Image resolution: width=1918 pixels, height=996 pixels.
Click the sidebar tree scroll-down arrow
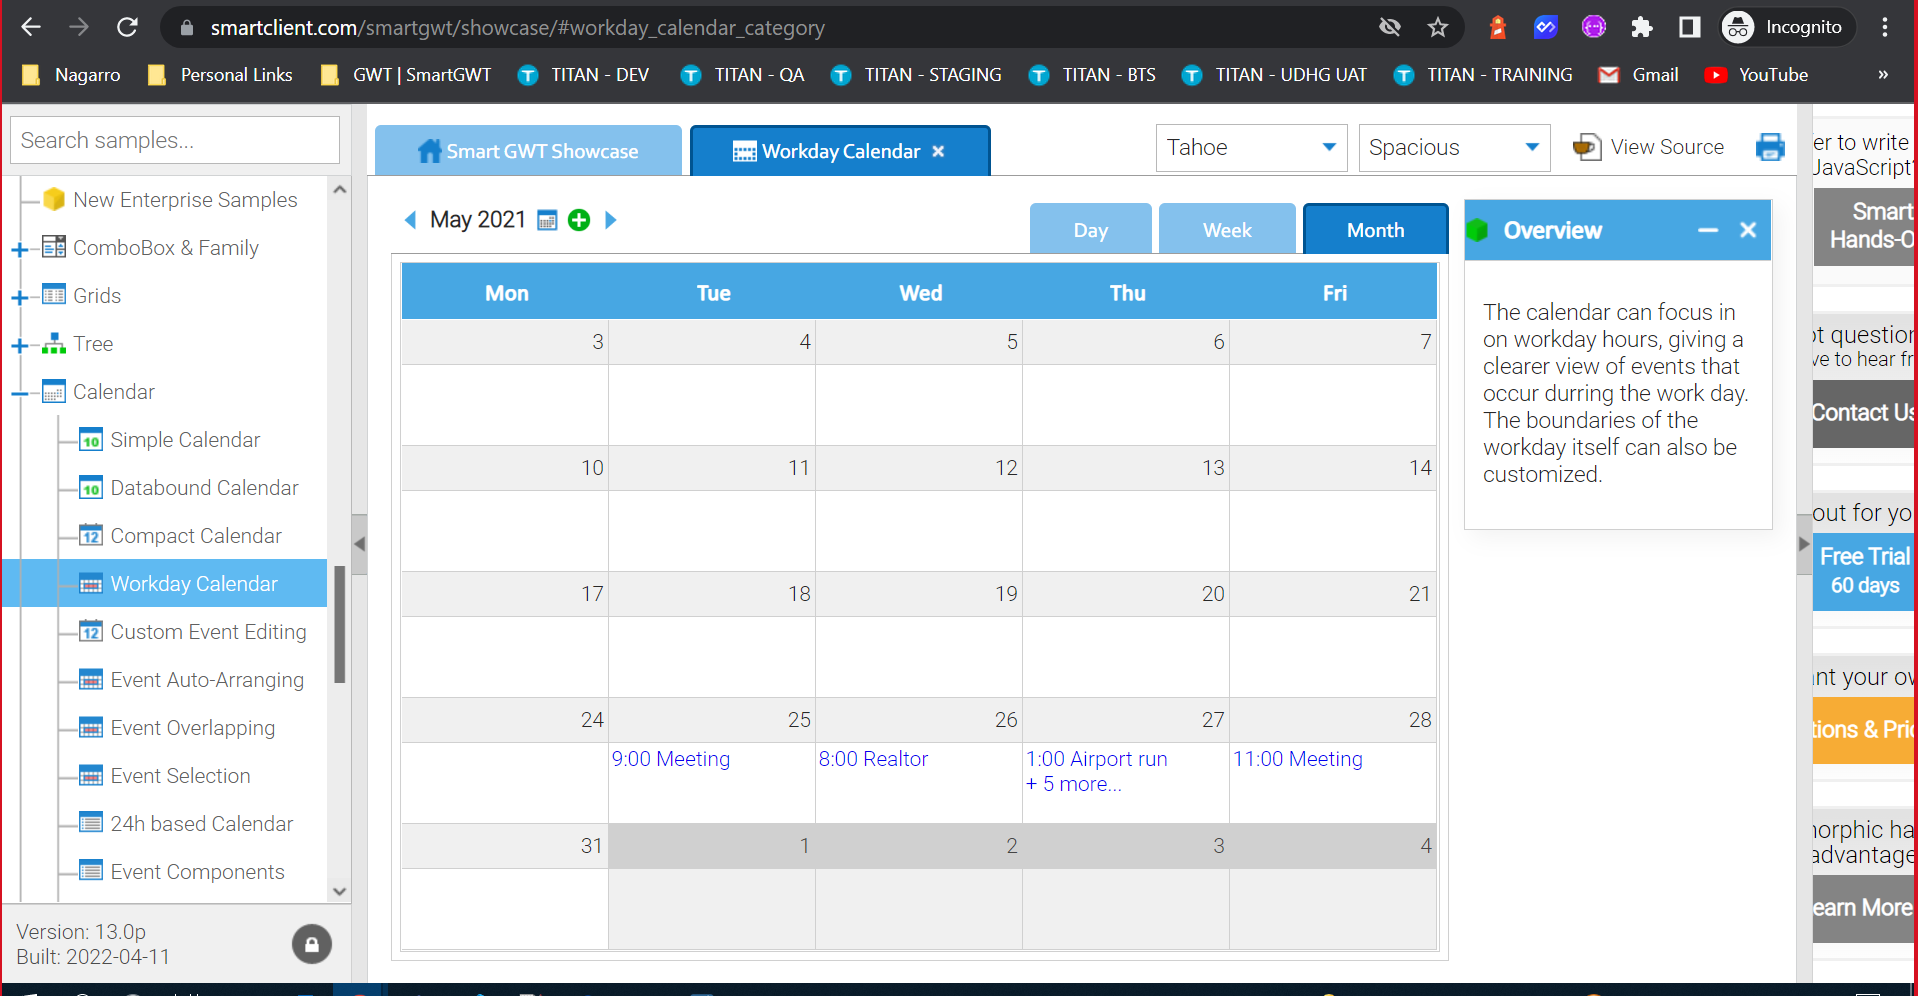pyautogui.click(x=340, y=891)
